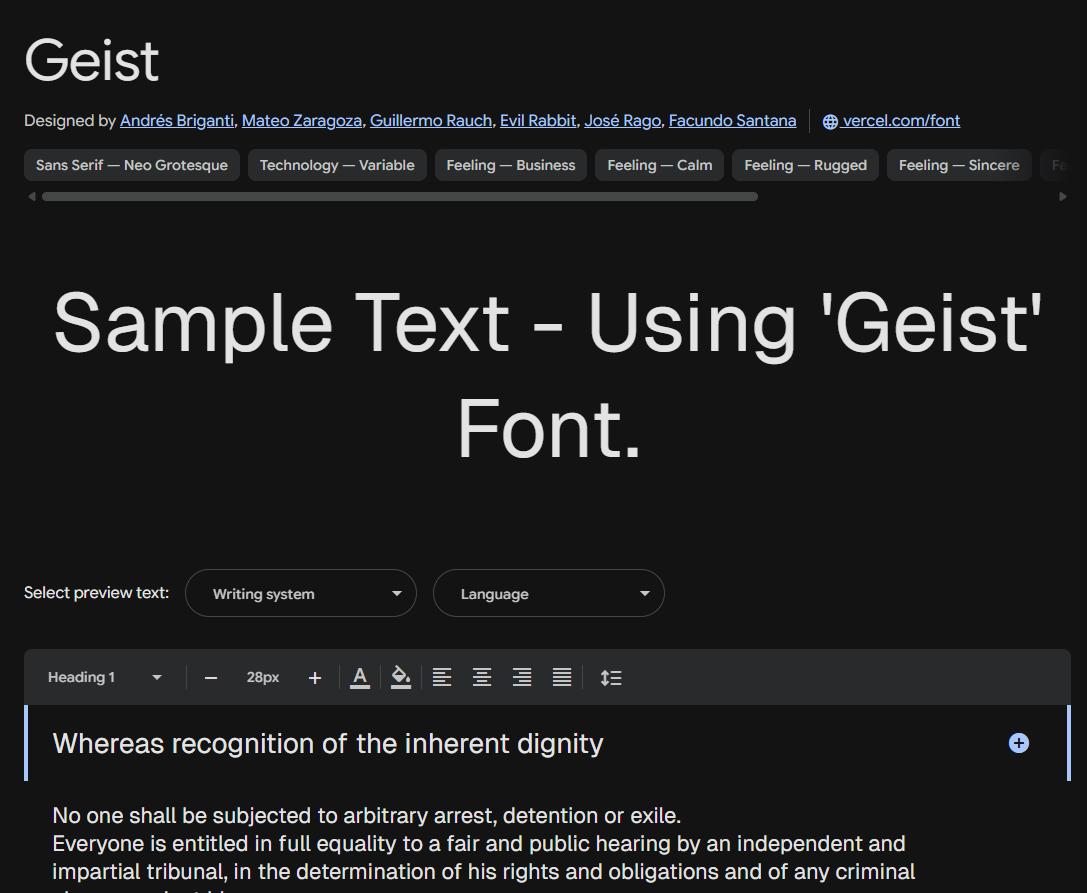The width and height of the screenshot is (1087, 893).
Task: Open designer Facundo Santana link
Action: click(x=732, y=121)
